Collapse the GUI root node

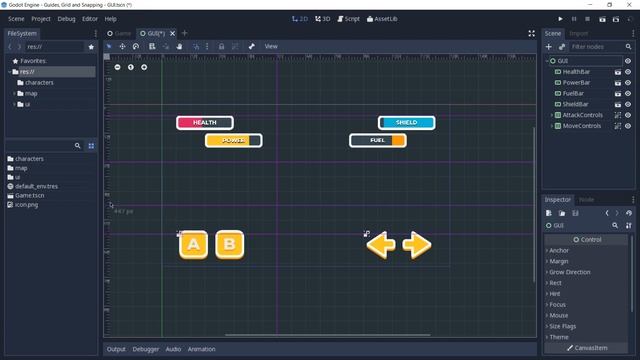pos(547,61)
